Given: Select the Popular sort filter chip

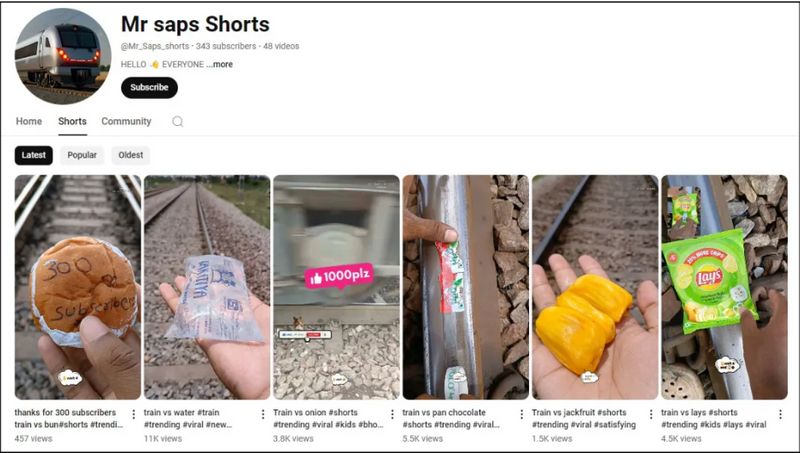Looking at the screenshot, I should pyautogui.click(x=82, y=155).
